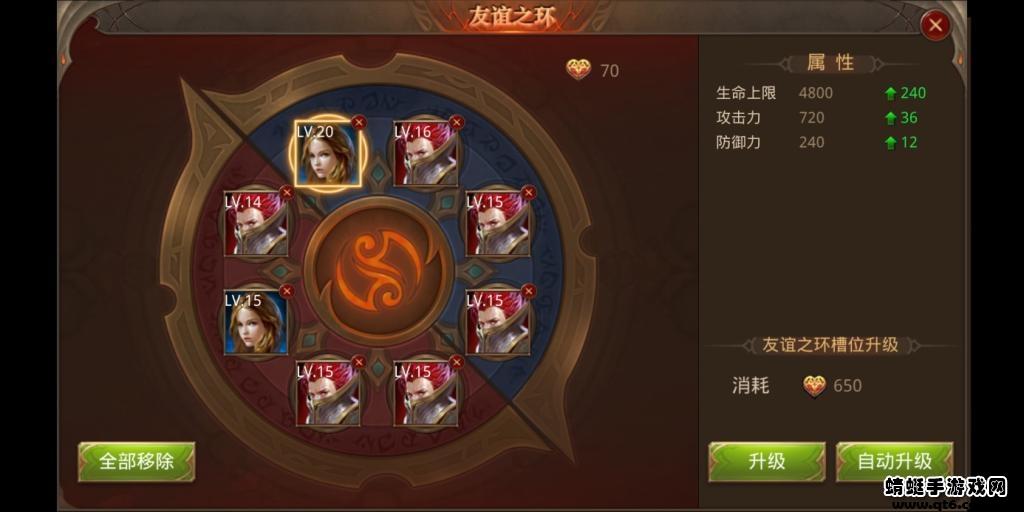Remove the LV.14 hero via red X
1024x512 pixels.
pyautogui.click(x=286, y=193)
